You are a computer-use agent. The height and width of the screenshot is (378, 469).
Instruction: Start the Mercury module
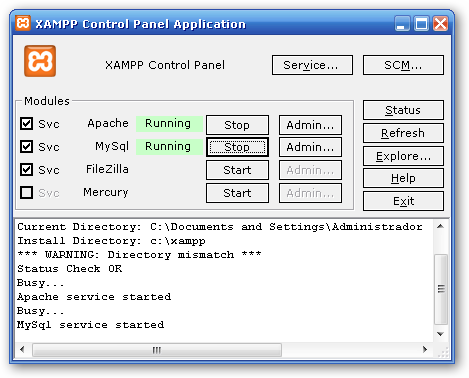click(237, 193)
